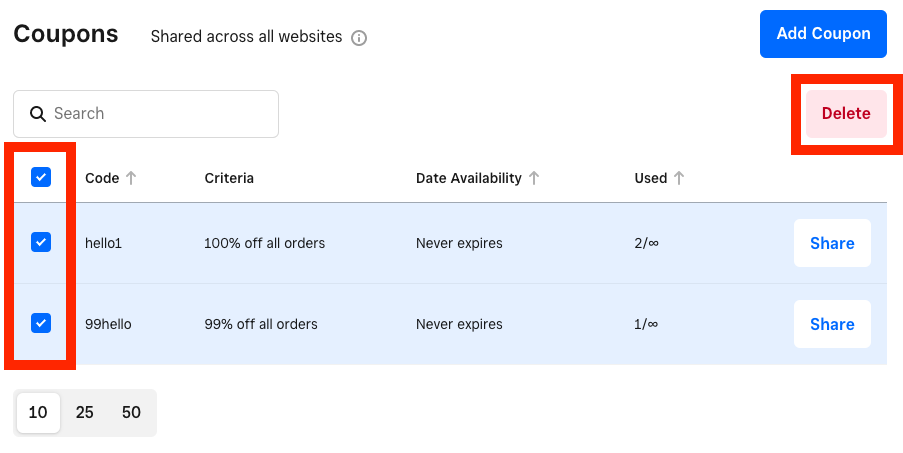Focus the coupon Search field
The width and height of the screenshot is (903, 453).
(160, 114)
